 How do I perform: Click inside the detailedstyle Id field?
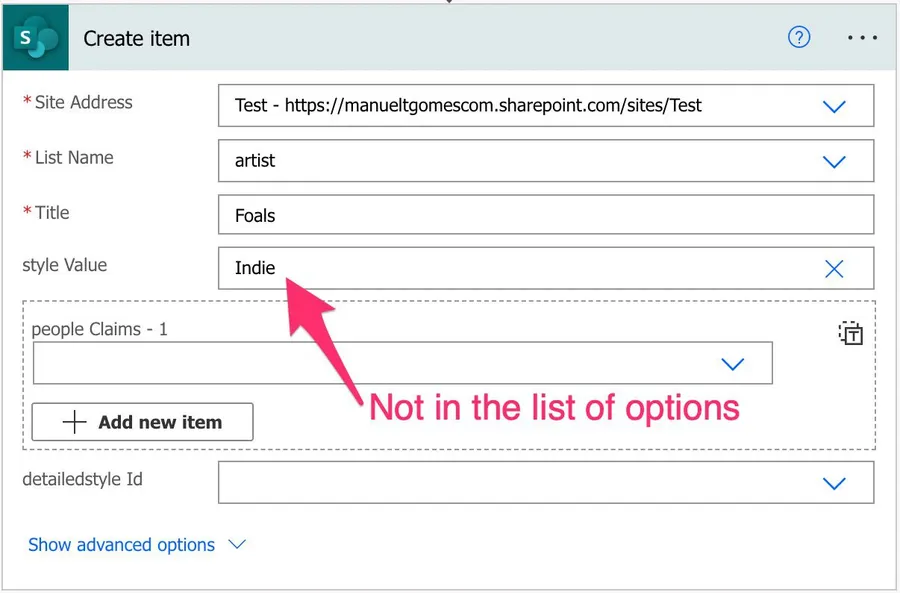(510, 483)
